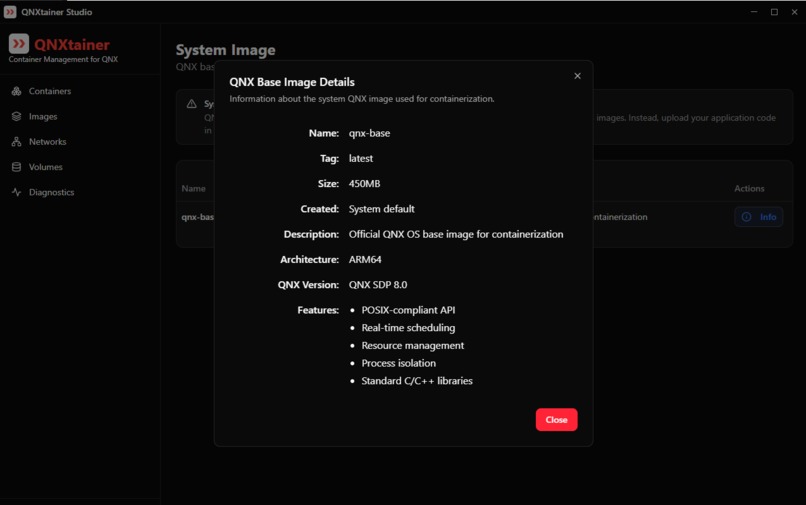Click the Diagnostics pulse icon in sidebar
Screen dimensions: 806x505
[16, 192]
